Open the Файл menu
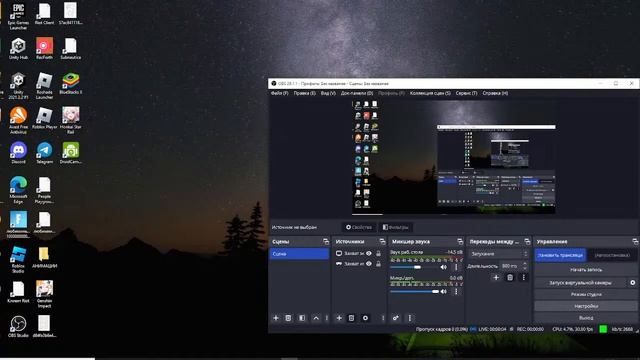This screenshot has width=640, height=360. click(x=280, y=93)
